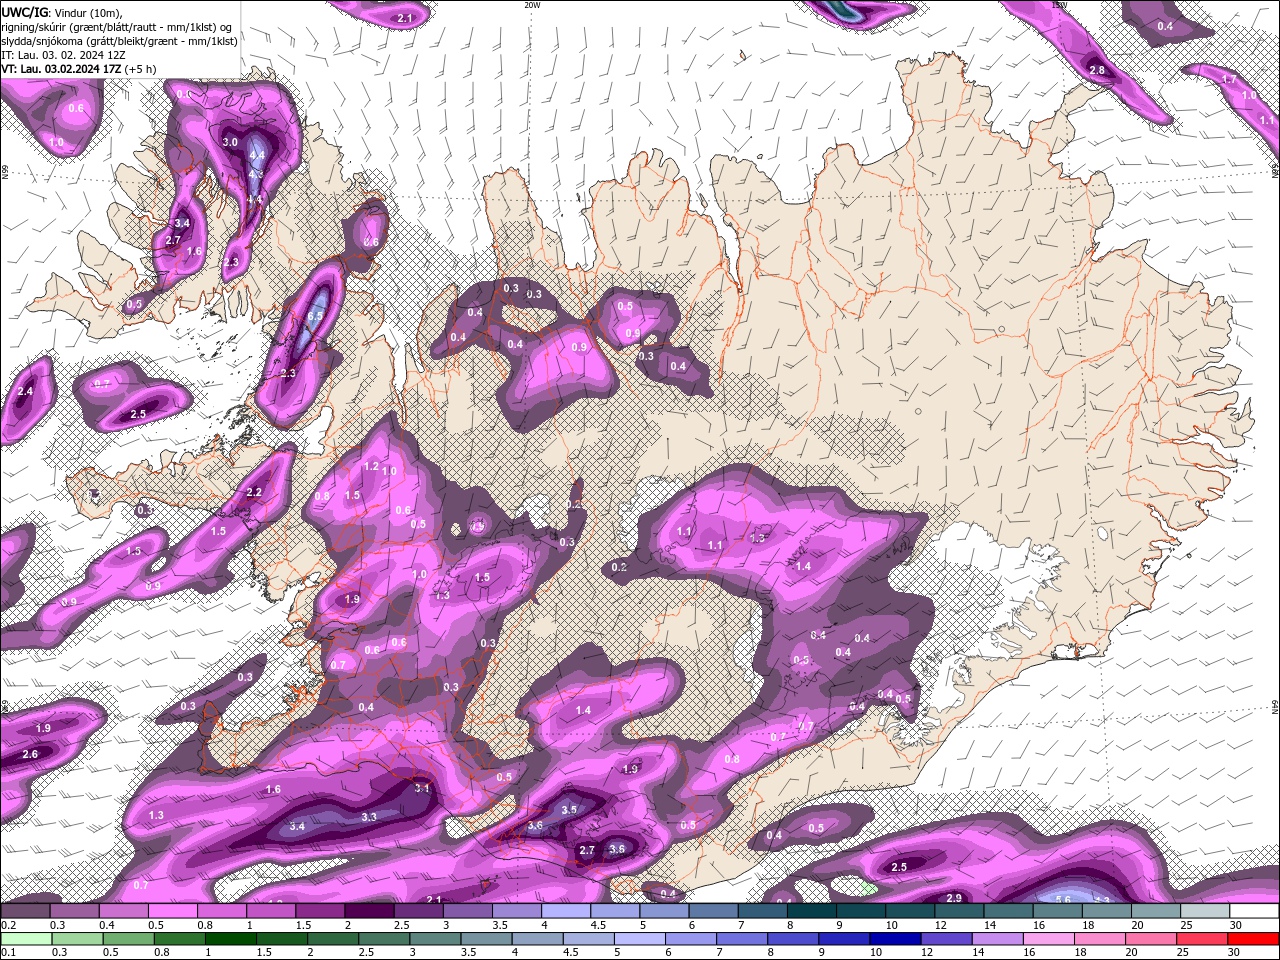Select the deep blue lower swatch between 10 and 12
Screen dimensions: 1280x960
click(897, 939)
